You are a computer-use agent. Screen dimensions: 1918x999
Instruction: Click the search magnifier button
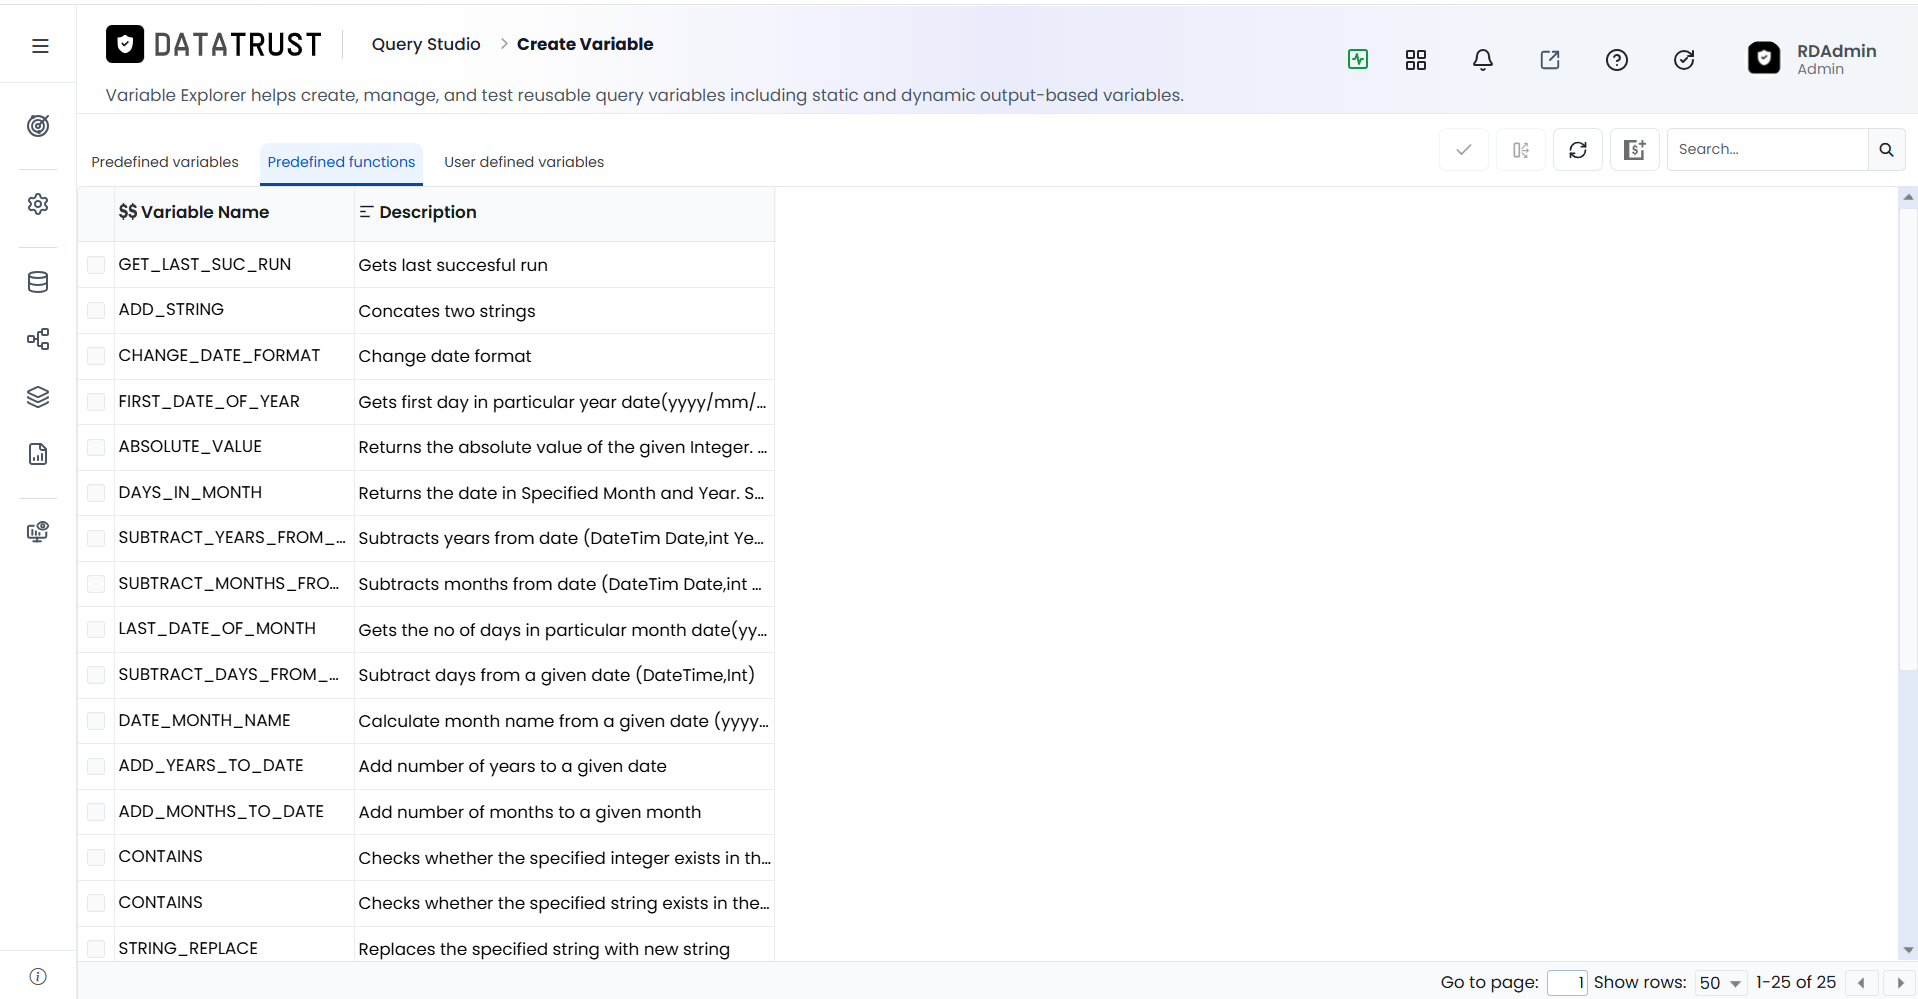click(x=1886, y=150)
